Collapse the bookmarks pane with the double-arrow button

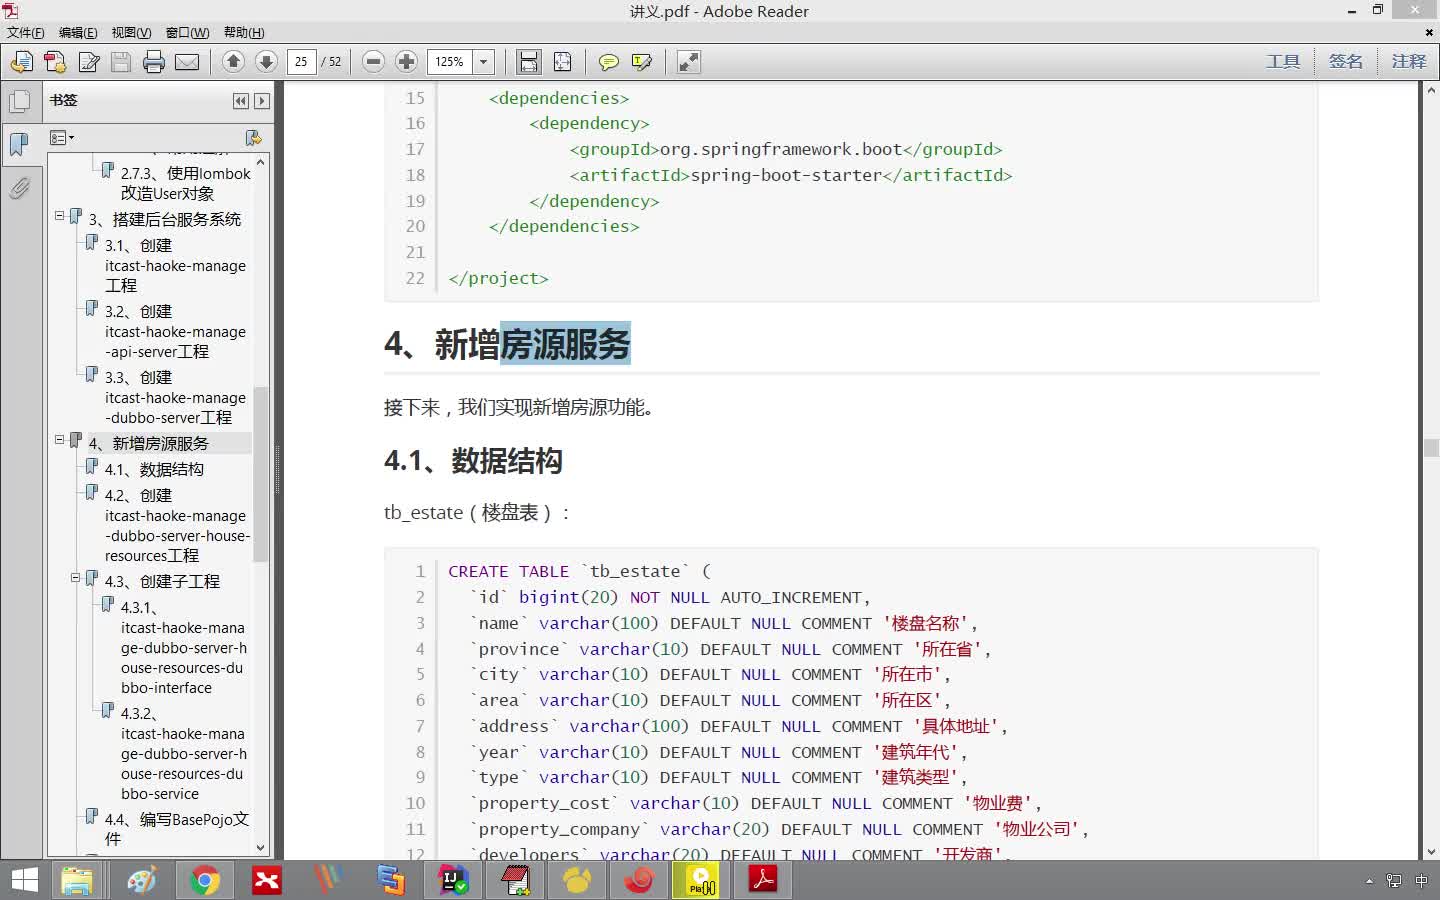point(241,101)
